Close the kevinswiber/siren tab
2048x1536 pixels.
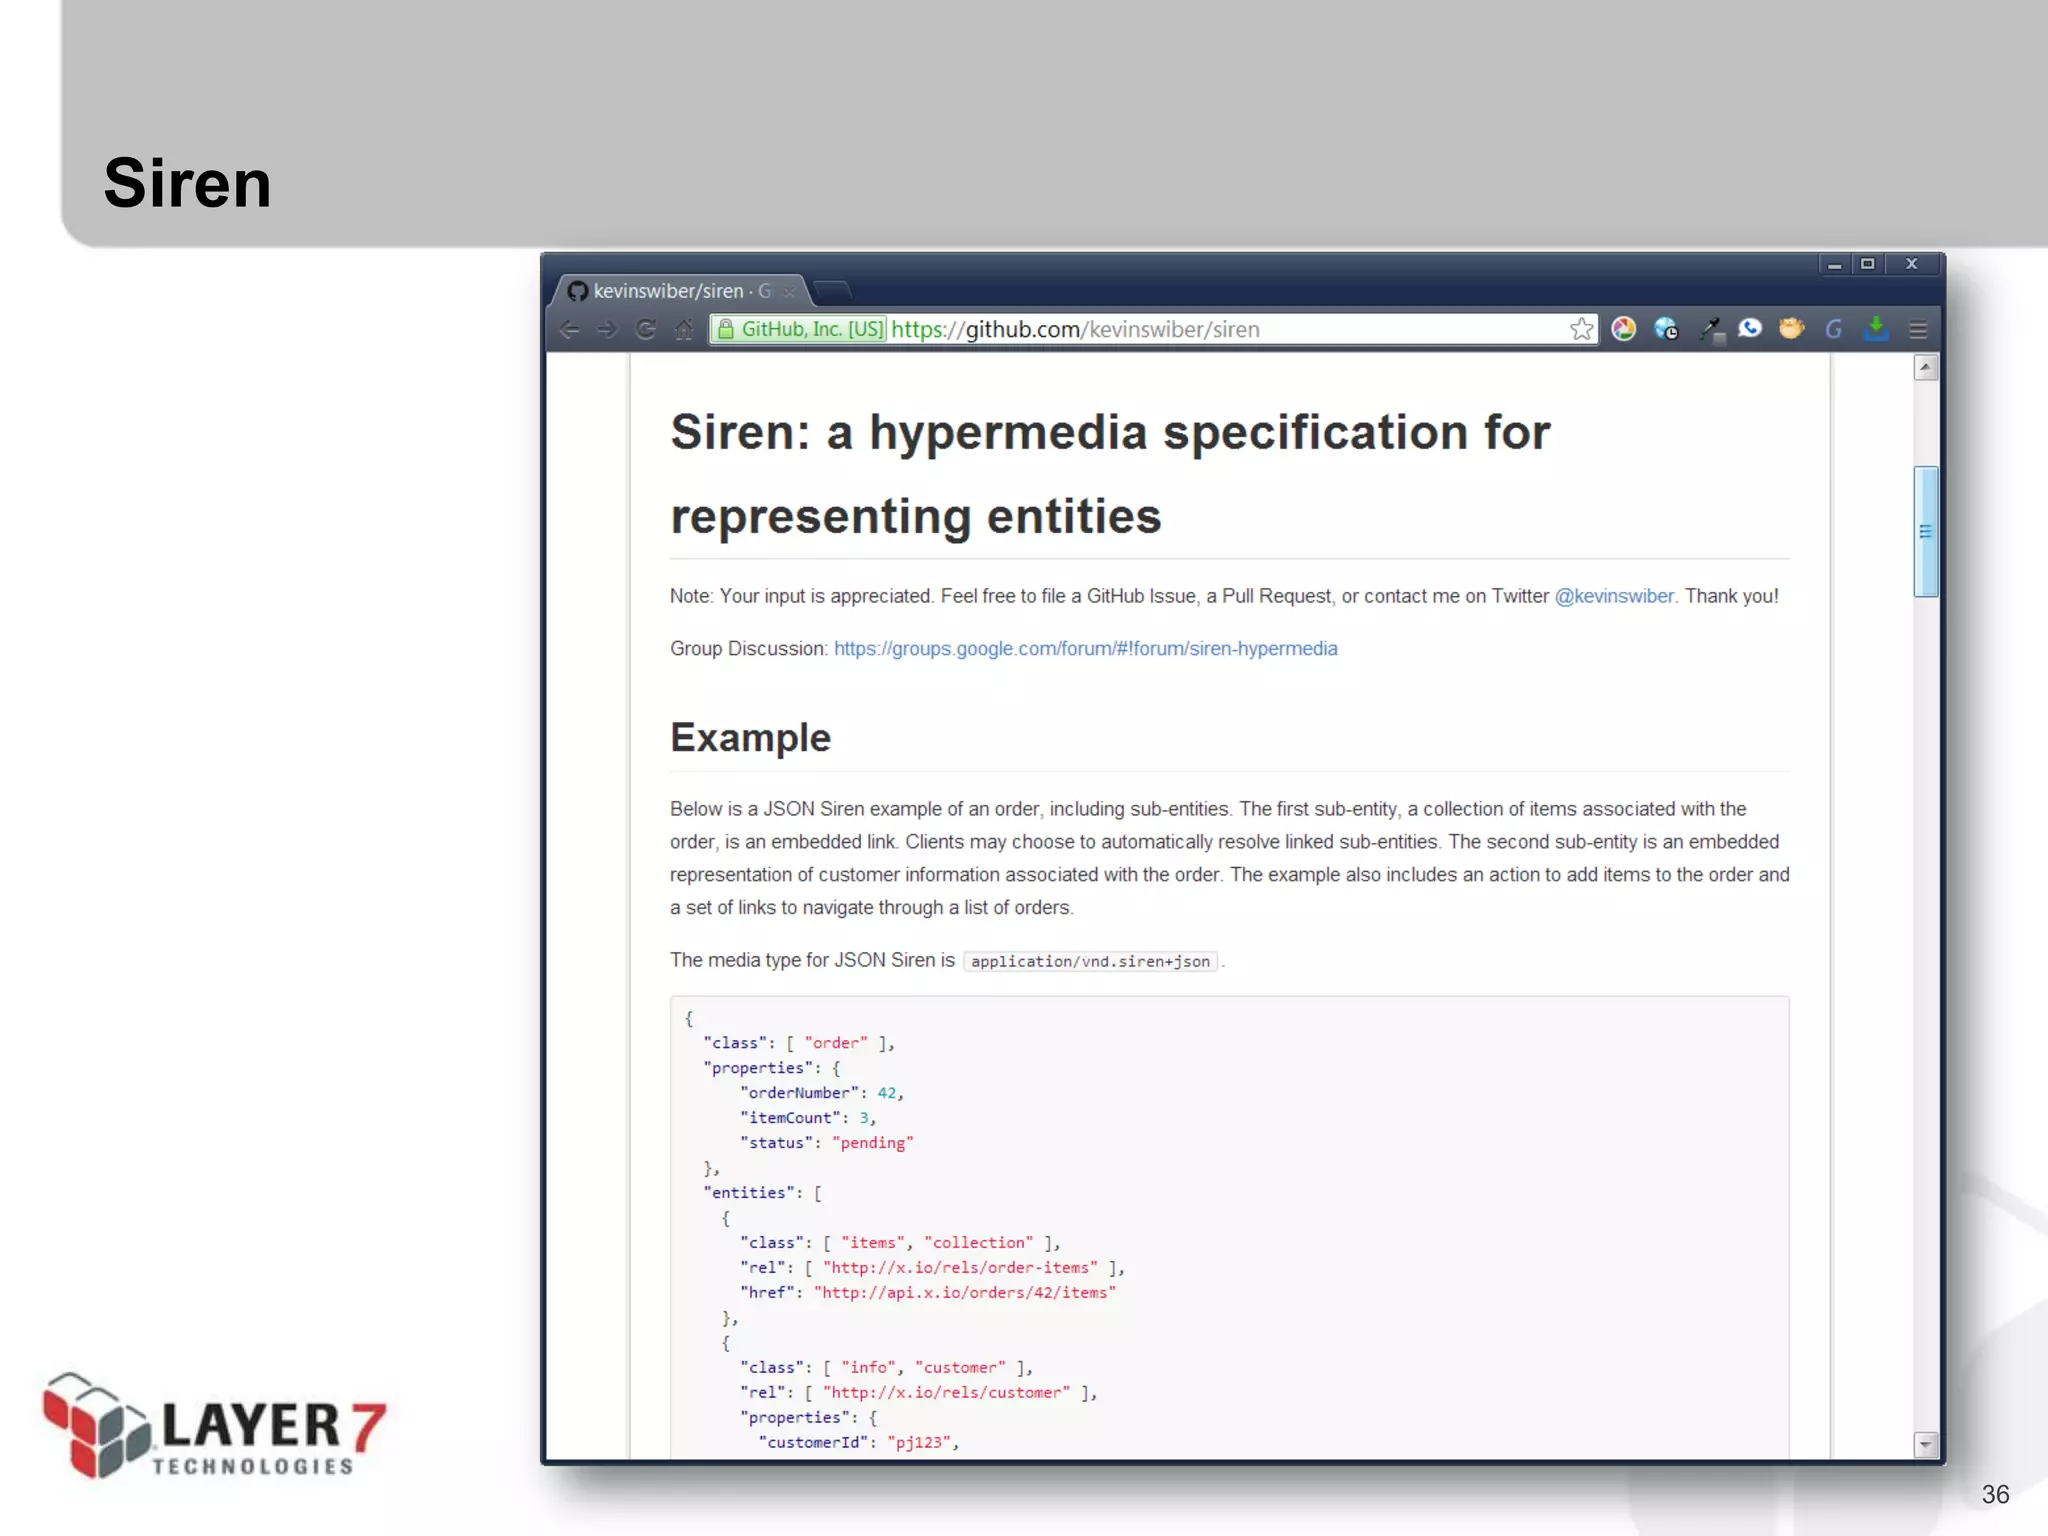click(x=789, y=292)
